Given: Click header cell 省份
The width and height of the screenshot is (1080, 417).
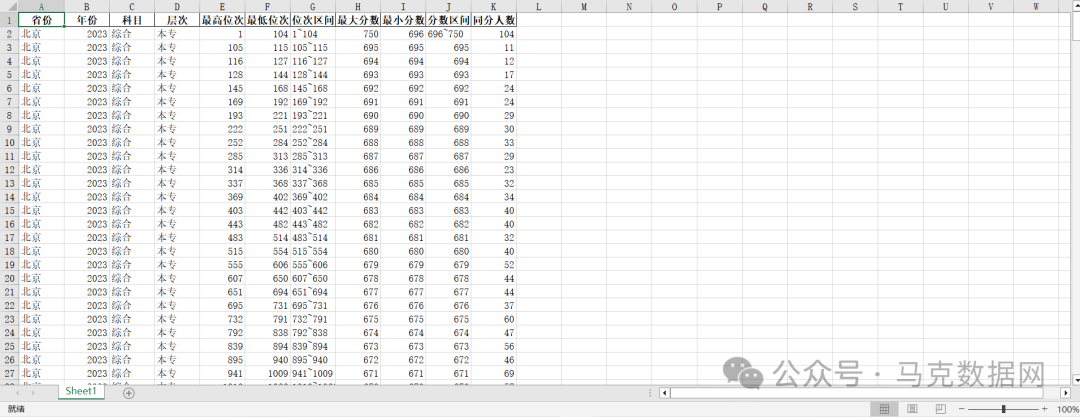Looking at the screenshot, I should (41, 20).
